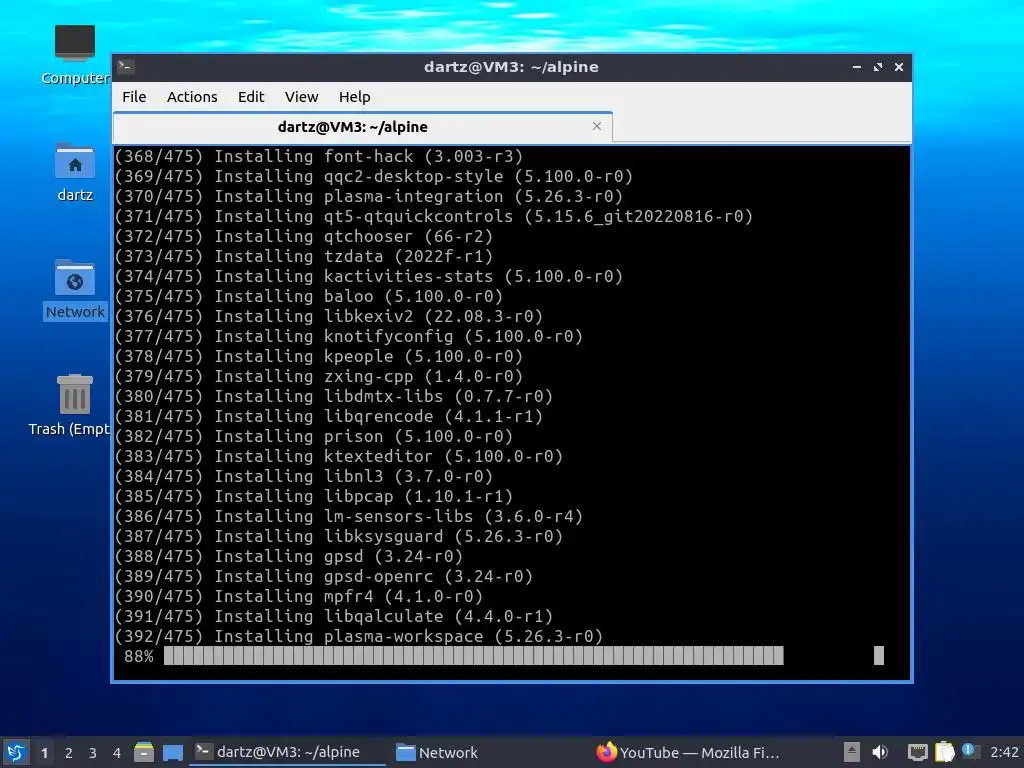Click the removable media eject tray icon
Viewport: 1024px width, 768px height.
point(851,752)
